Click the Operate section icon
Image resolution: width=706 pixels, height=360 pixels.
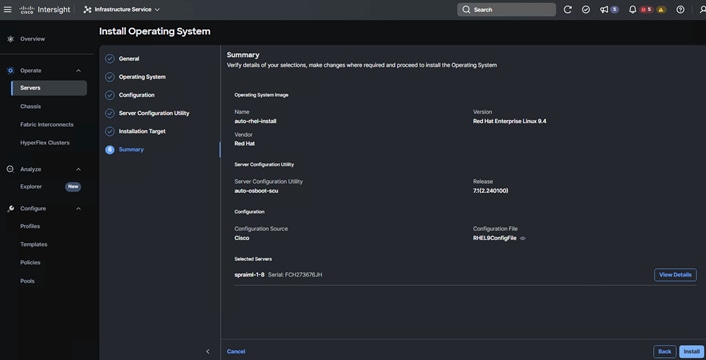click(x=10, y=71)
